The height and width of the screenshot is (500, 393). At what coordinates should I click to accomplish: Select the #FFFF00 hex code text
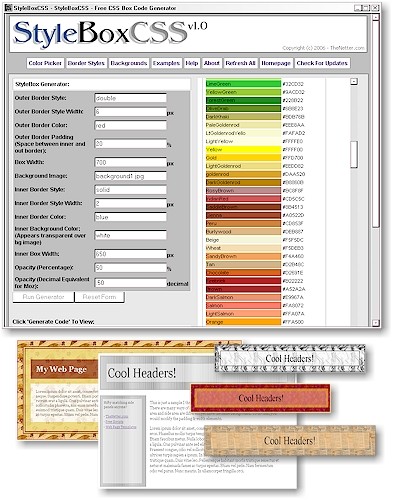(x=293, y=150)
